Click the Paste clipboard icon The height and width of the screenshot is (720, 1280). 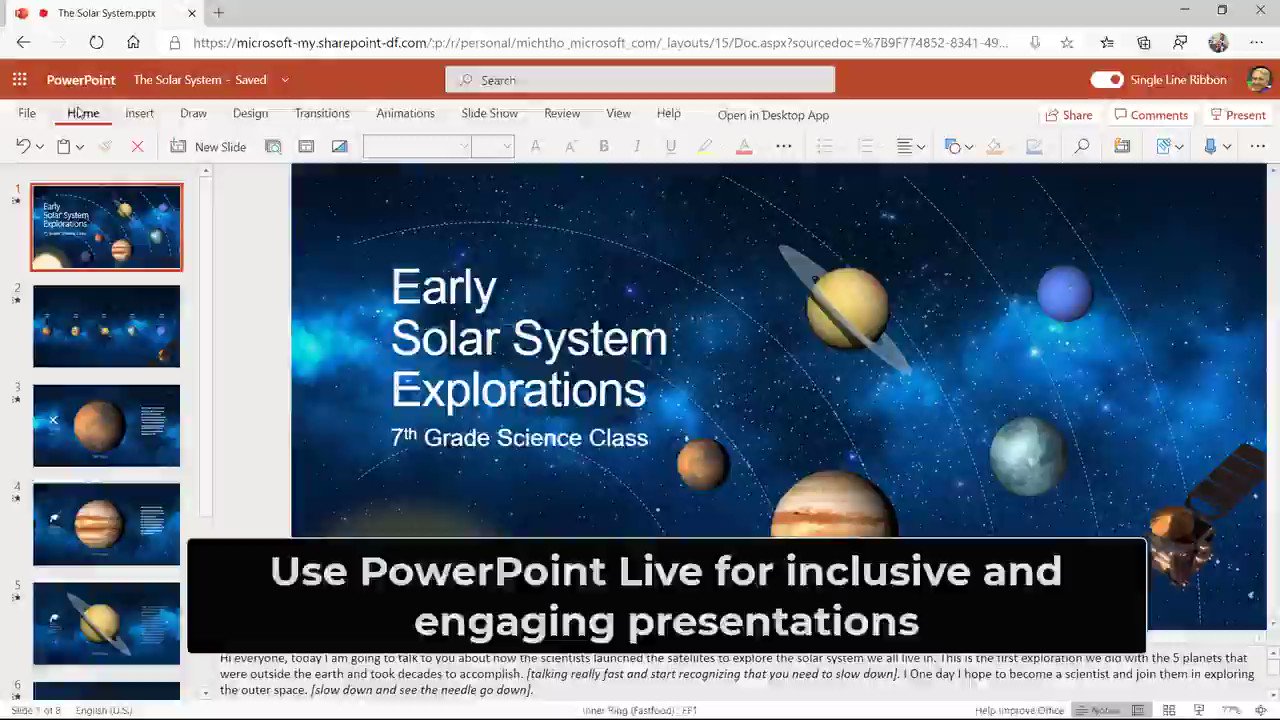tap(64, 146)
